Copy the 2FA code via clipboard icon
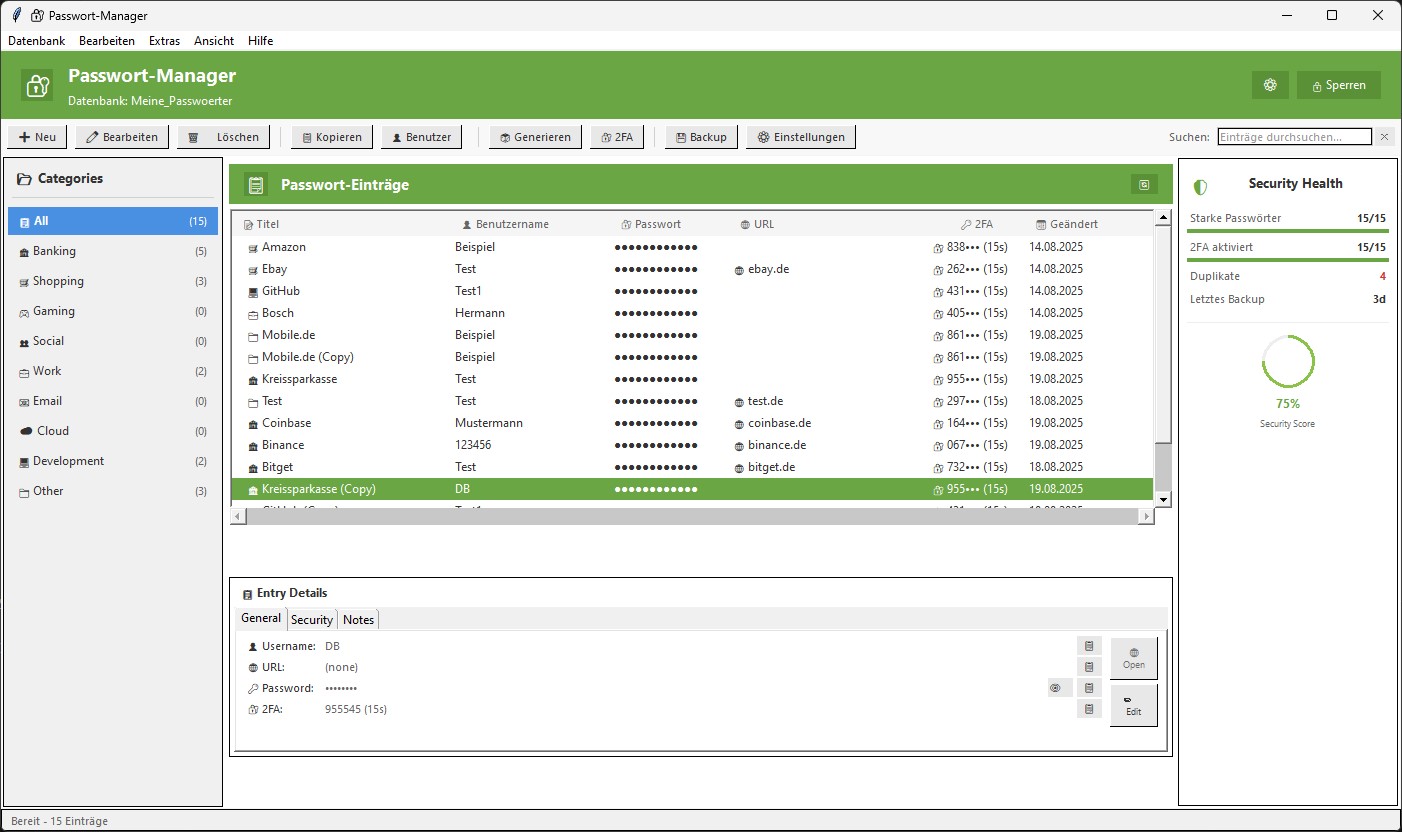This screenshot has width=1402, height=832. coord(1088,708)
